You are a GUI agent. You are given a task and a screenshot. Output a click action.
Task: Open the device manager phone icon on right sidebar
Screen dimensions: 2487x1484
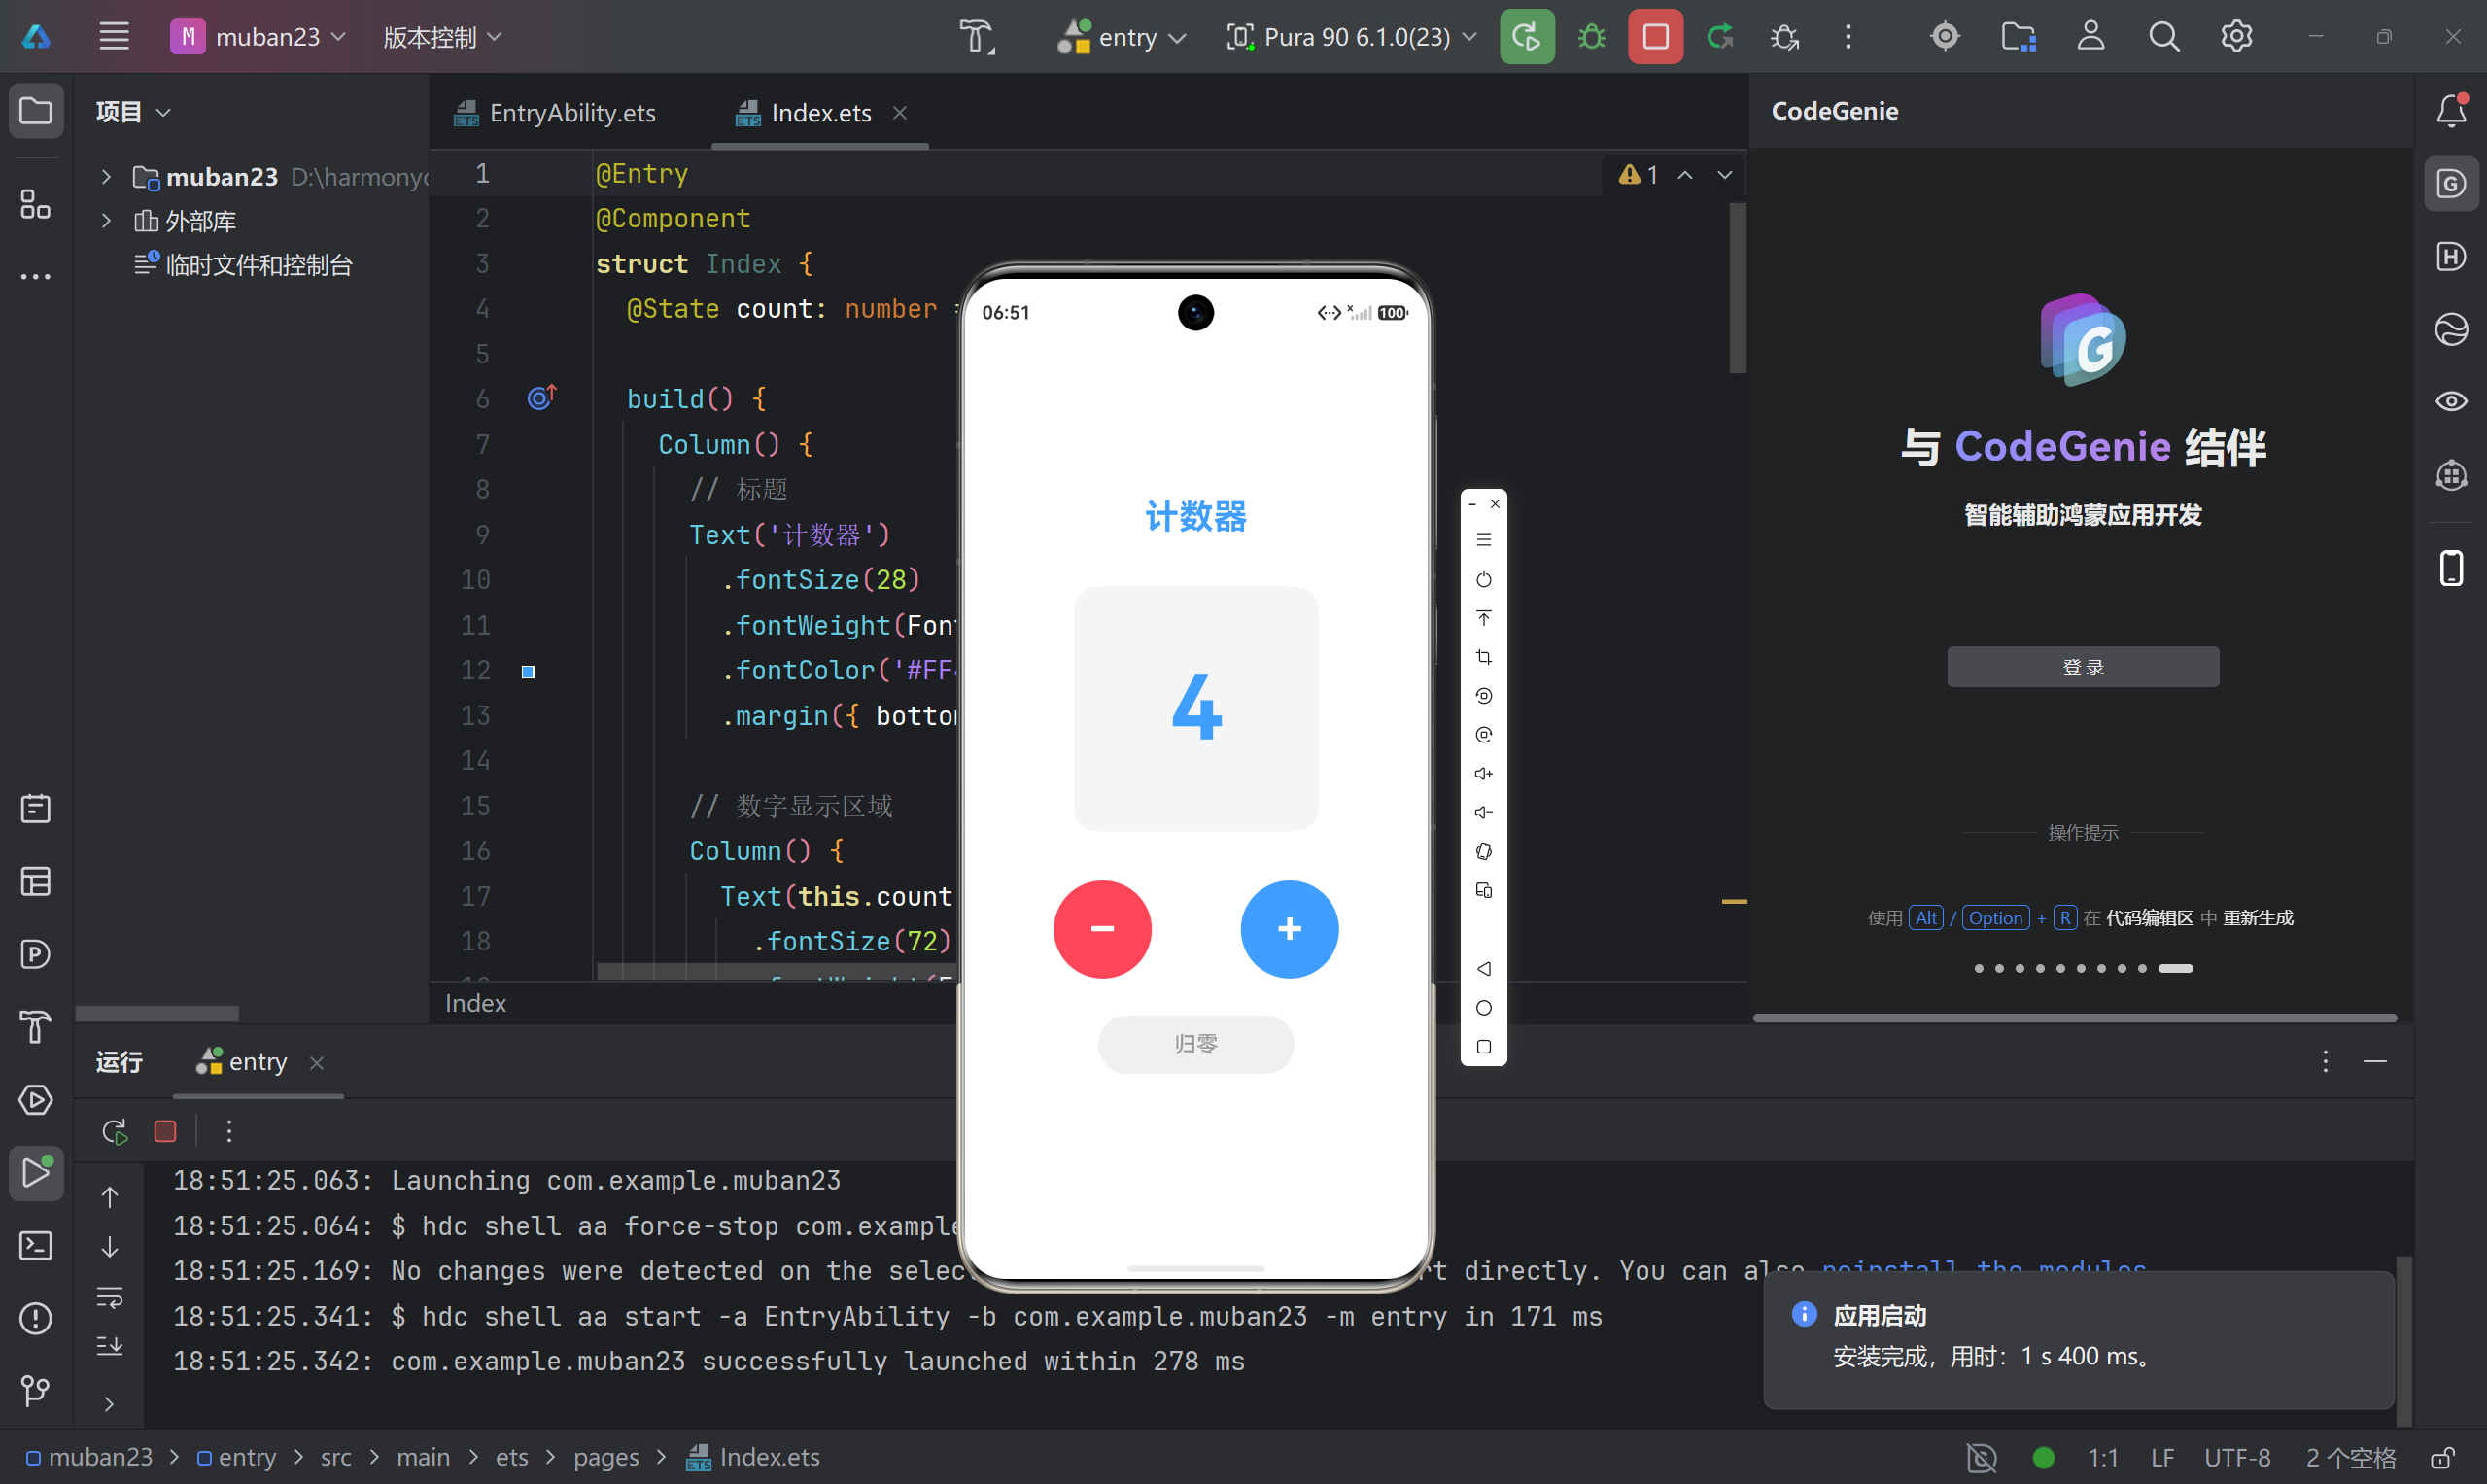coord(2451,568)
